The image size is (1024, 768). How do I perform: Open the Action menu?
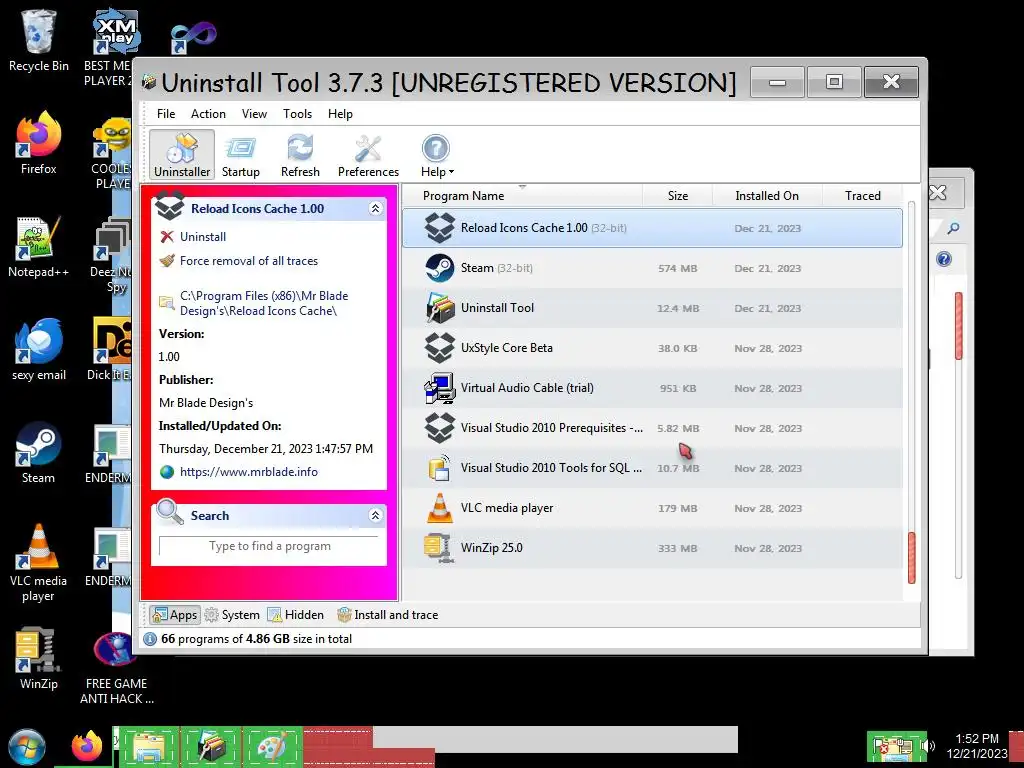[x=208, y=114]
